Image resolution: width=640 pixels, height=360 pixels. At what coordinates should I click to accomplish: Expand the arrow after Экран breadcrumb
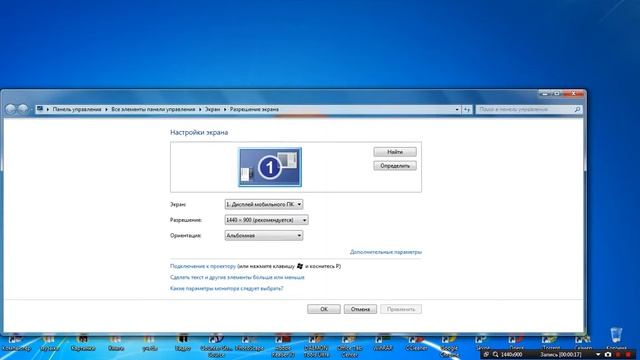[x=224, y=109]
